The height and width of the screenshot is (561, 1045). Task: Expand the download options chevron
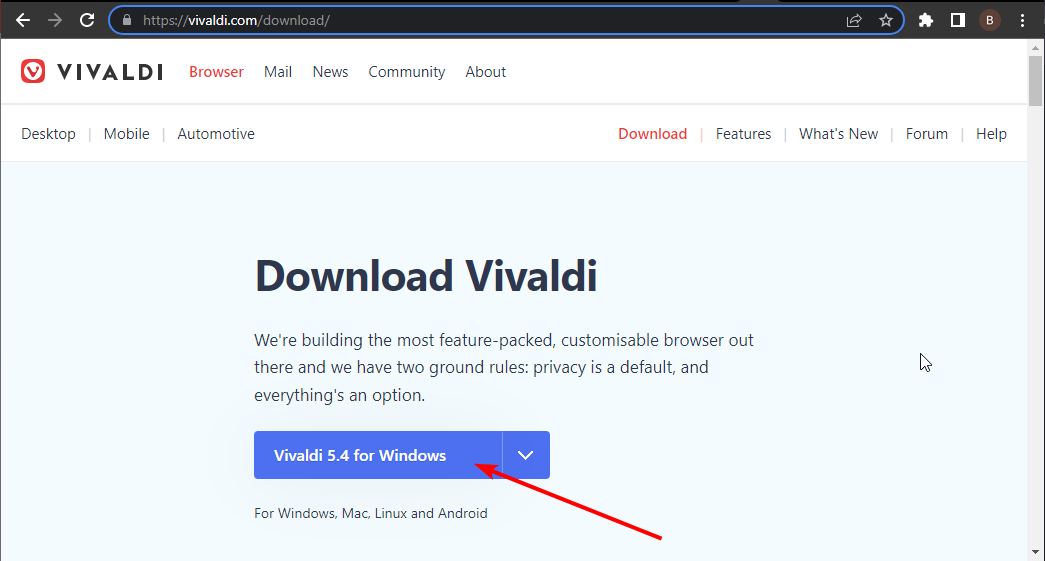pos(526,455)
